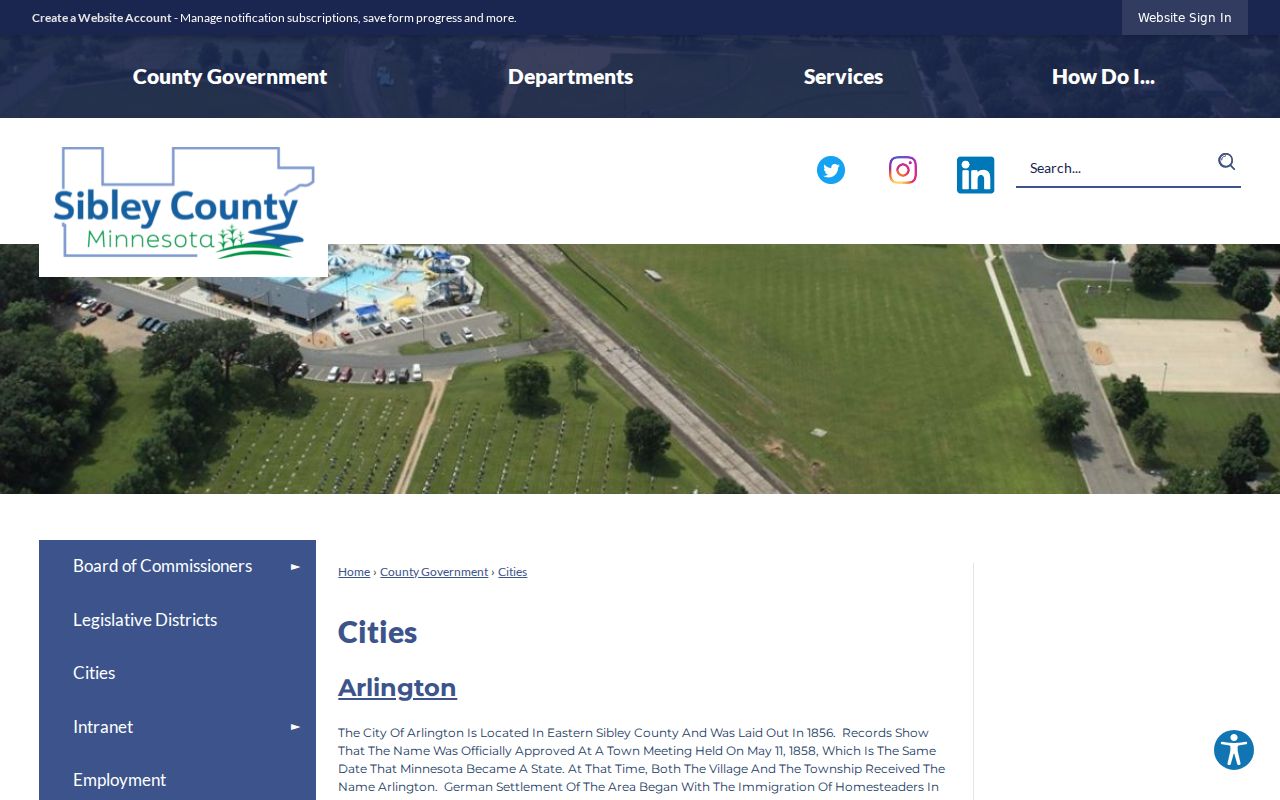Click Cities in the breadcrumb trail
The width and height of the screenshot is (1280, 800).
pos(512,572)
